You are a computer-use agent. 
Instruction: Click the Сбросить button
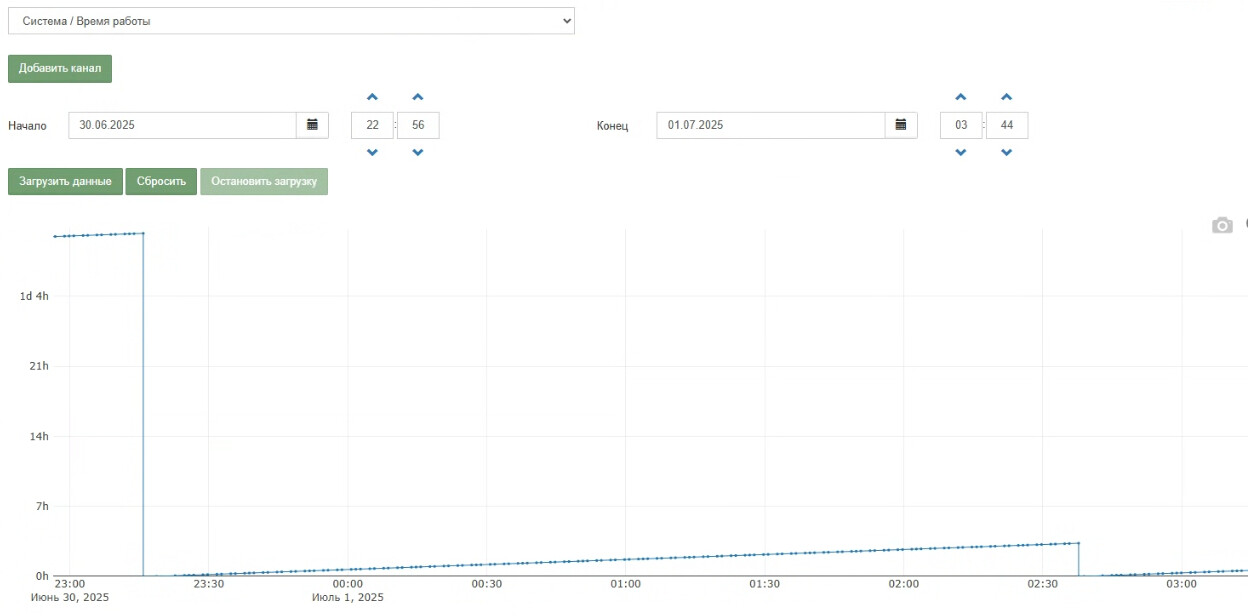click(161, 181)
